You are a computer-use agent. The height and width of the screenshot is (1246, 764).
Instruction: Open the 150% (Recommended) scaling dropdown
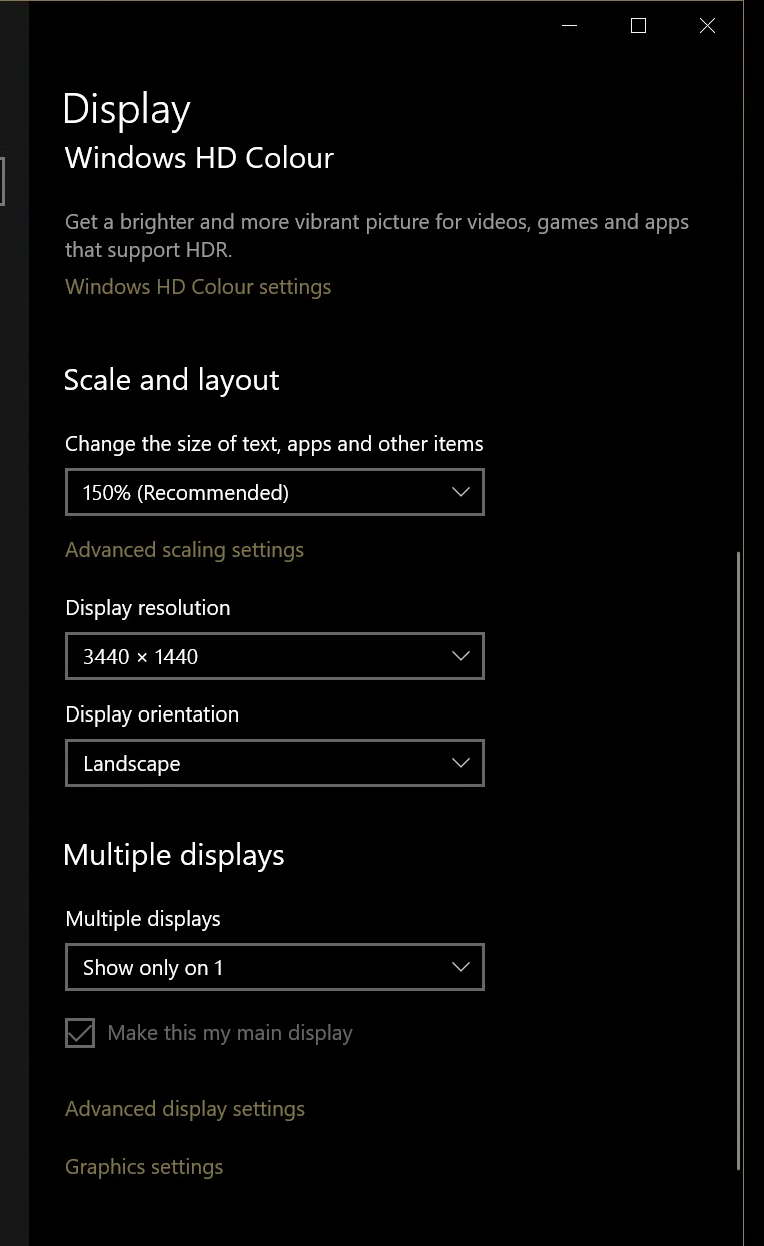pos(275,492)
